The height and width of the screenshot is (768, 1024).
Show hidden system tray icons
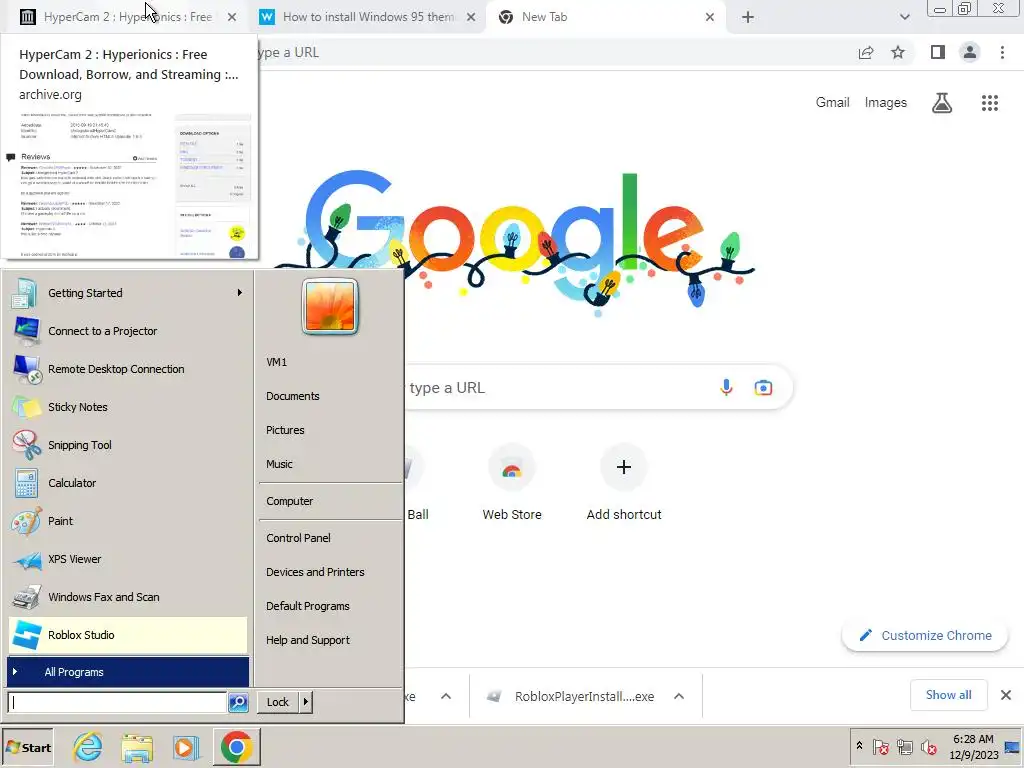(859, 746)
